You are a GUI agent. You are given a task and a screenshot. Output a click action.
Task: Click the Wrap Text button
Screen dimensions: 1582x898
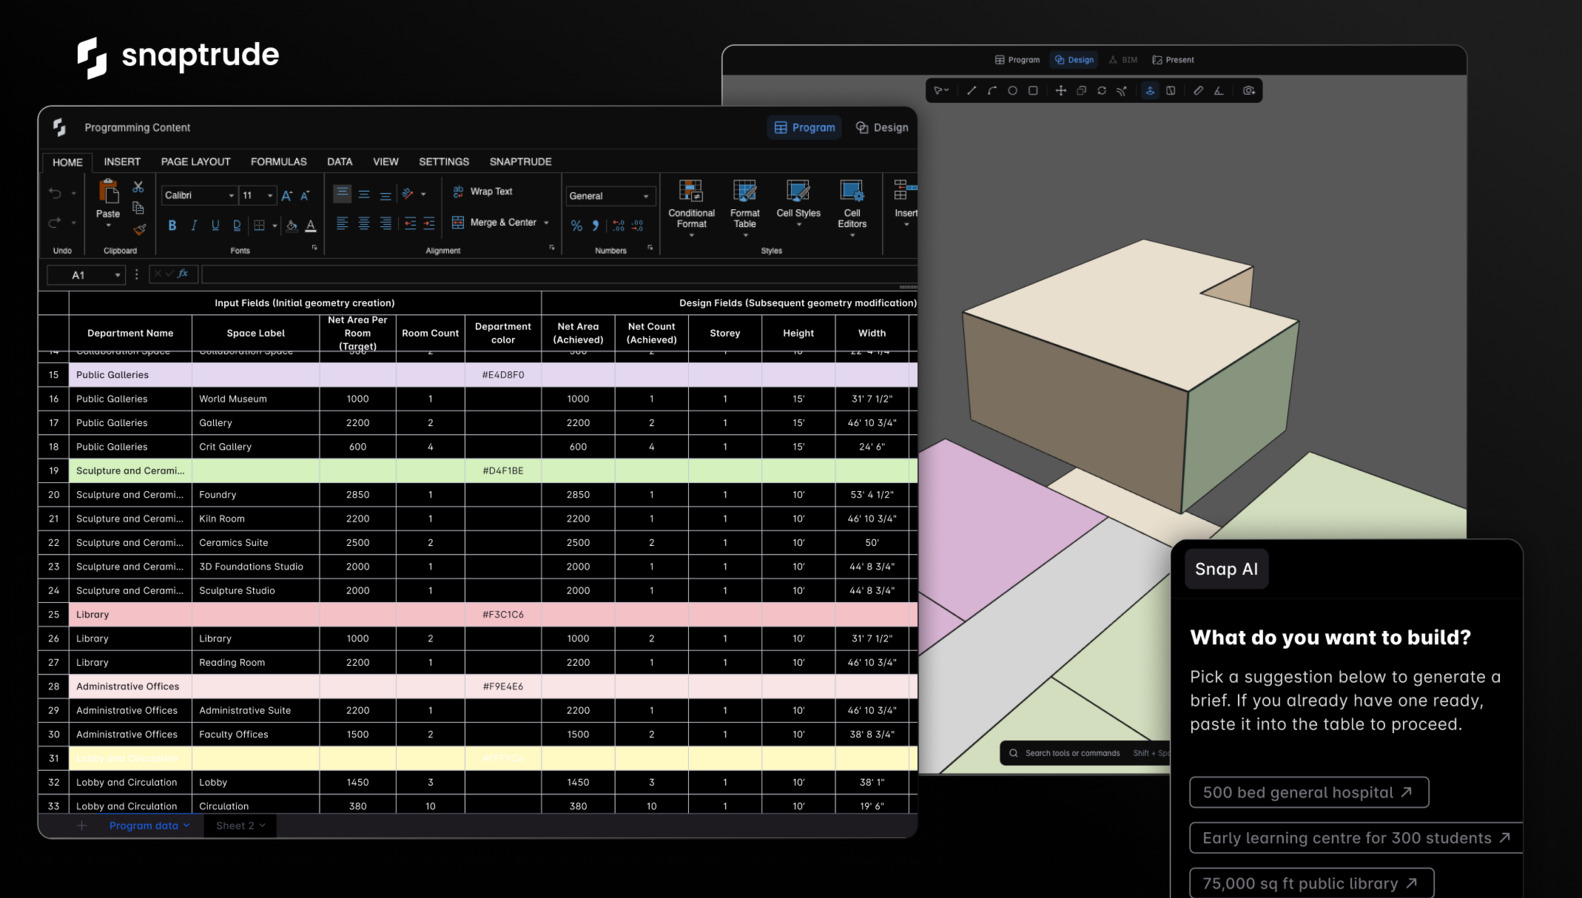point(482,191)
